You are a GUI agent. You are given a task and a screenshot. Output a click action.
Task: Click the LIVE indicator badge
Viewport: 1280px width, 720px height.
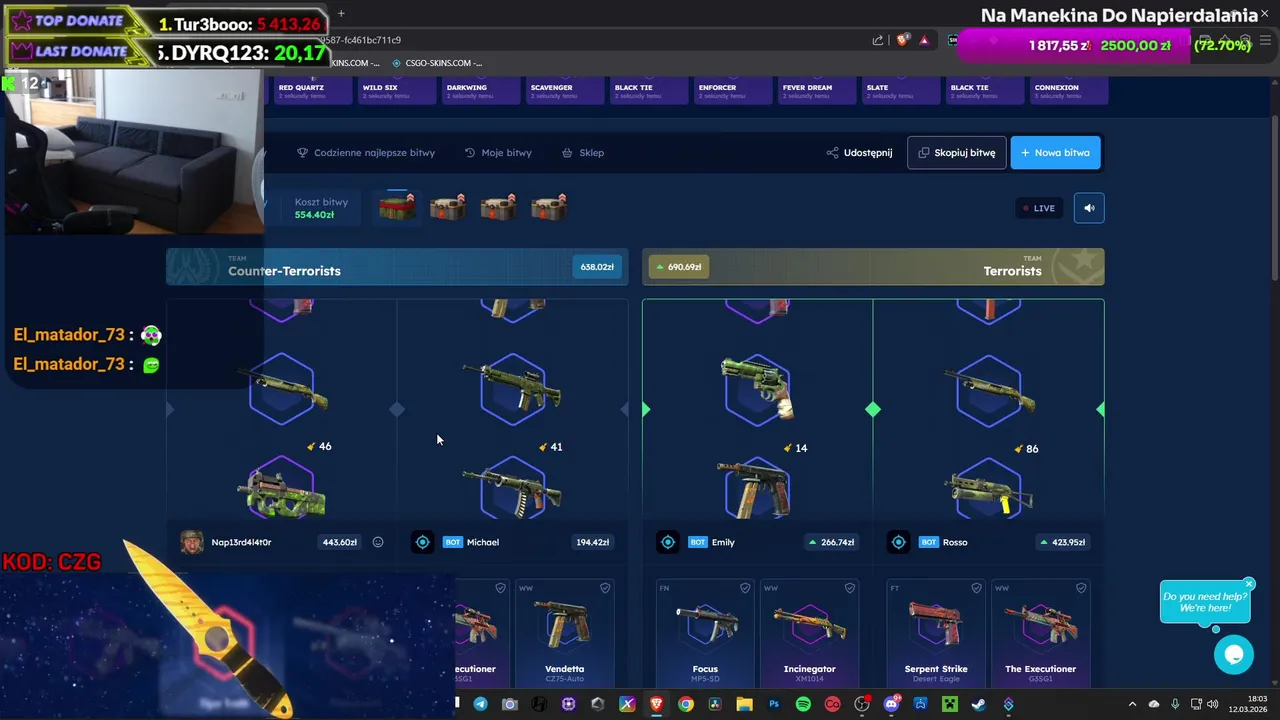coord(1039,208)
